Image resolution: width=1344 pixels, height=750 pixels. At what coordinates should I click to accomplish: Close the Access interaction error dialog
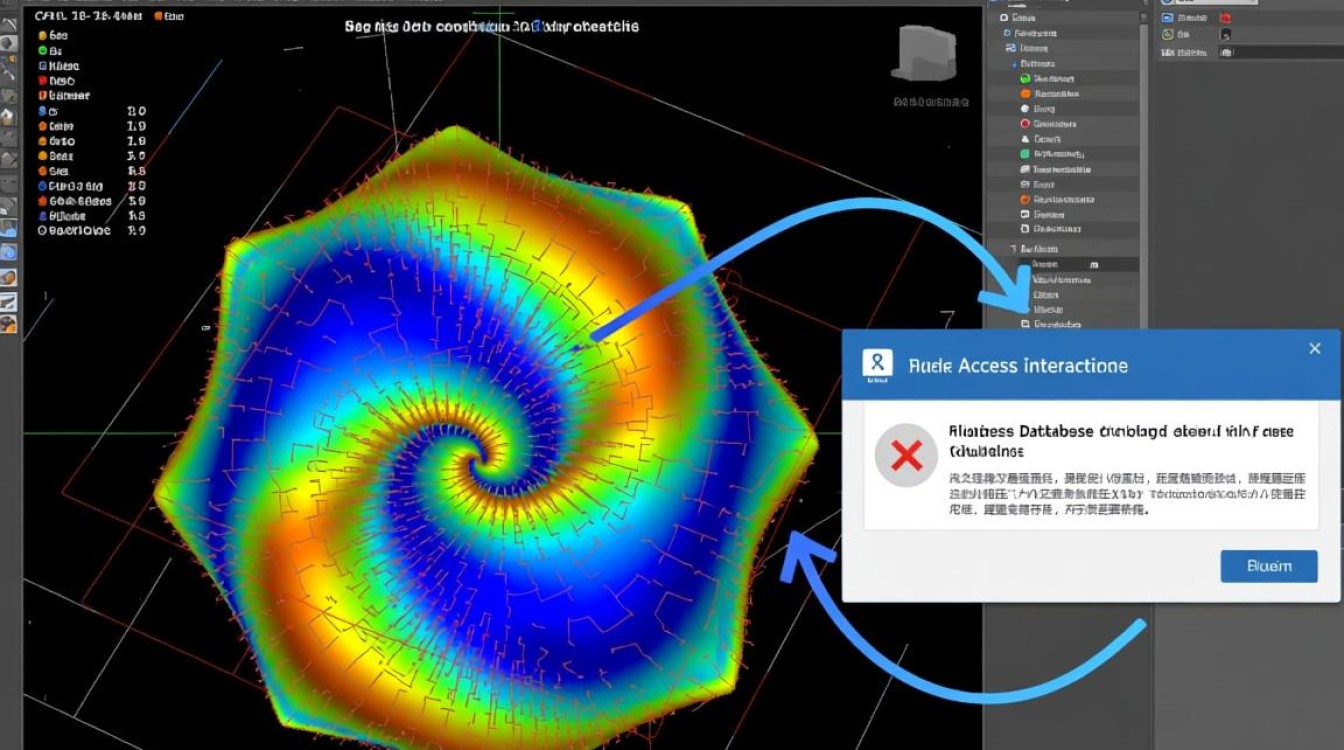pos(1314,348)
